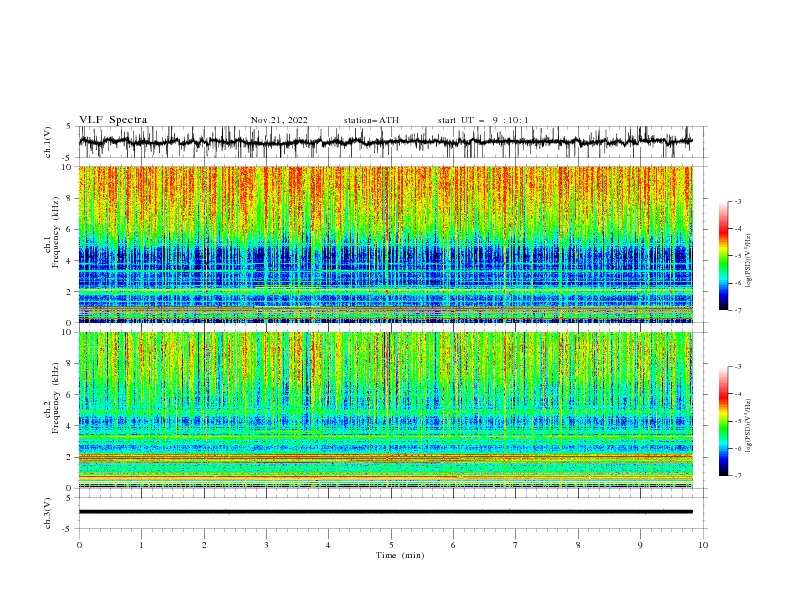792x612 pixels.
Task: Click the "-7" tick on ch.2 colorbar
Action: [737, 475]
